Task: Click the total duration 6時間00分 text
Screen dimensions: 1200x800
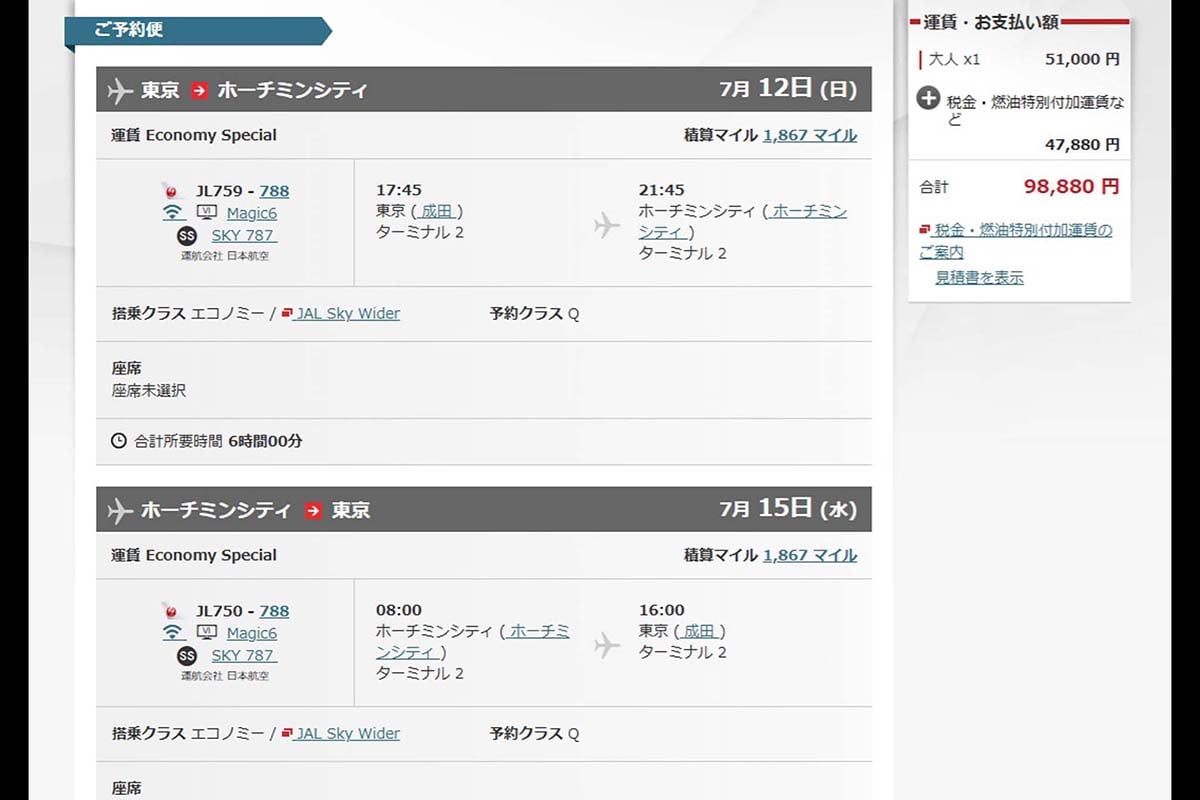Action: click(x=265, y=440)
